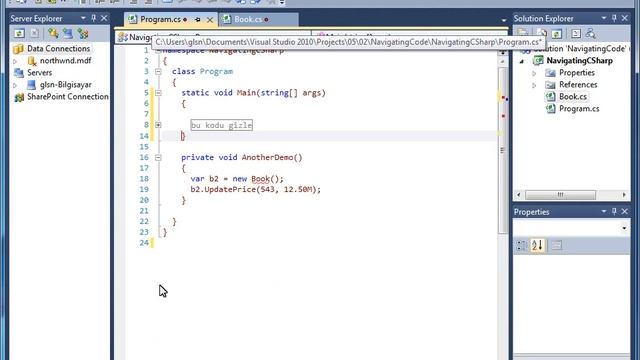Select glsn-Bilgisayar server
The image size is (640, 360).
[x=65, y=84]
